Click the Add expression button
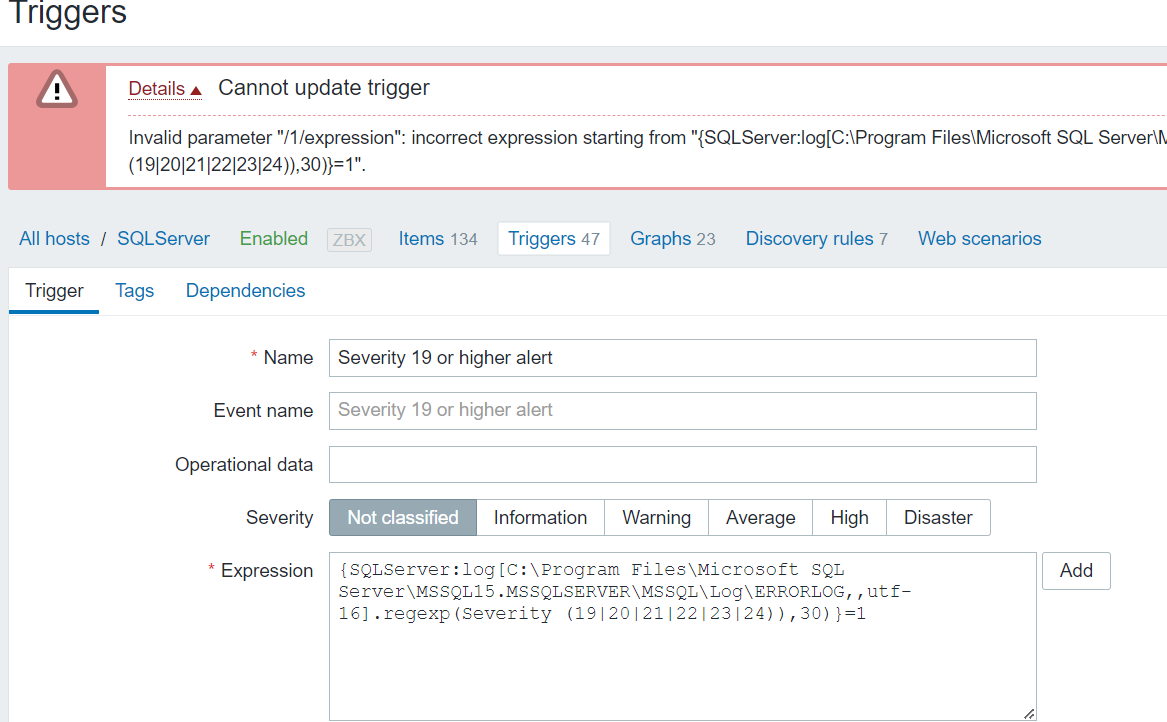This screenshot has width=1167, height=722. (x=1075, y=571)
